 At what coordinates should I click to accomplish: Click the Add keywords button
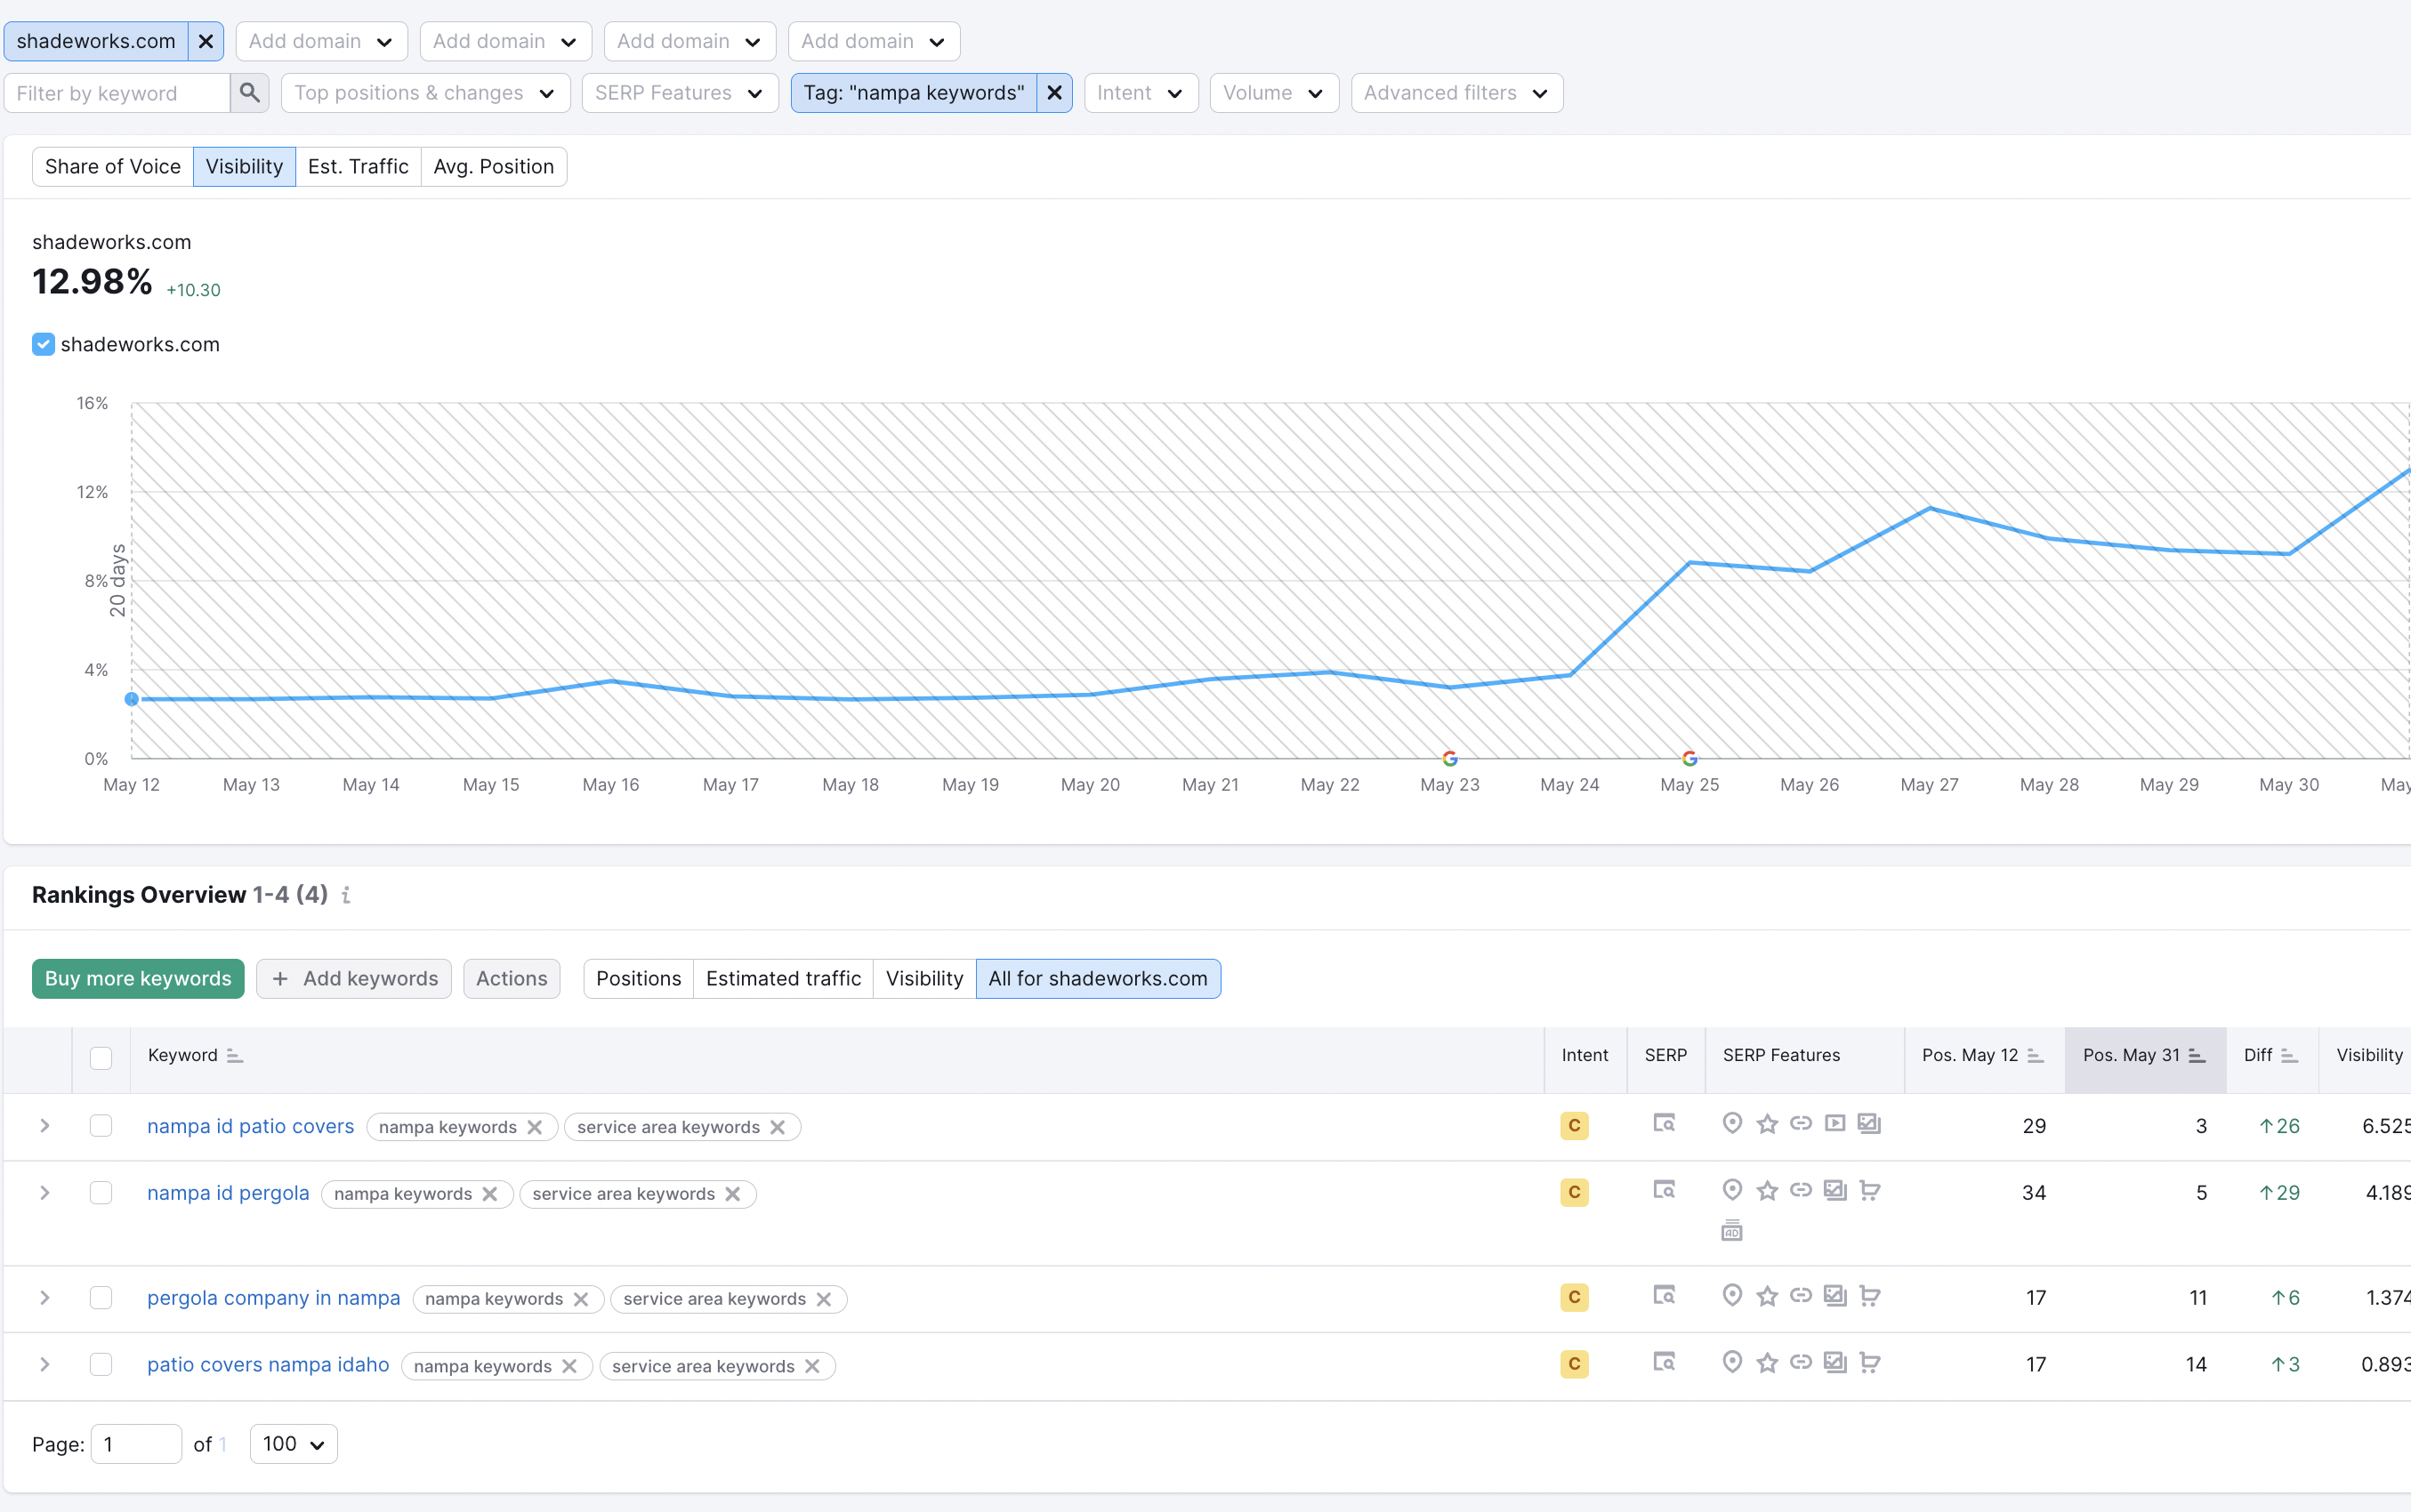354,979
